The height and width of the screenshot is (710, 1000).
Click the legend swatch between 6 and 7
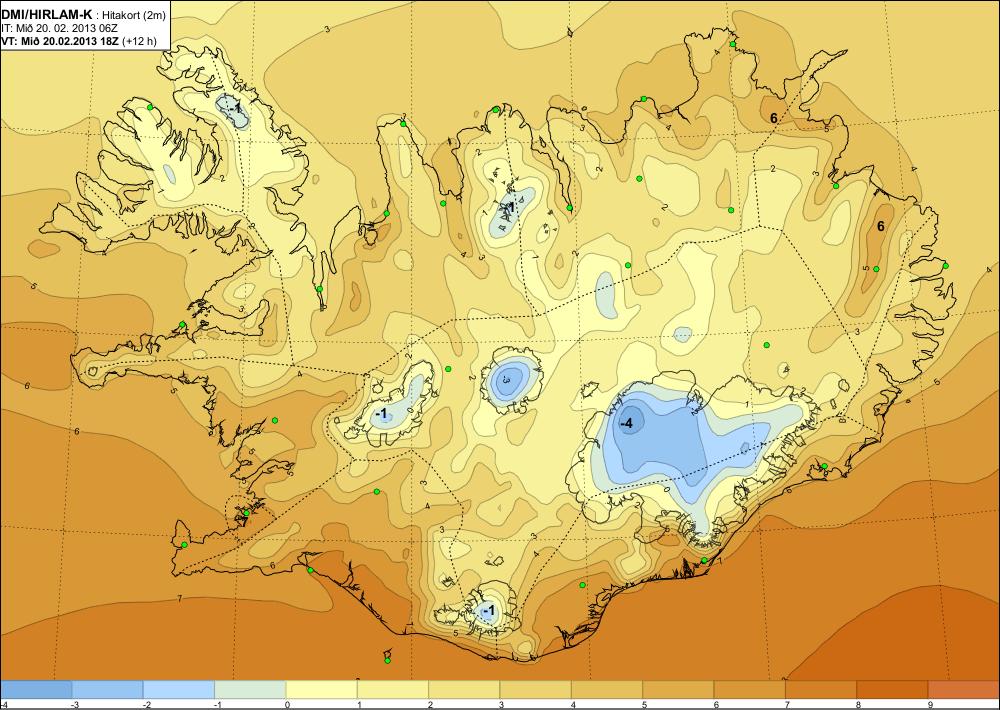[x=750, y=690]
